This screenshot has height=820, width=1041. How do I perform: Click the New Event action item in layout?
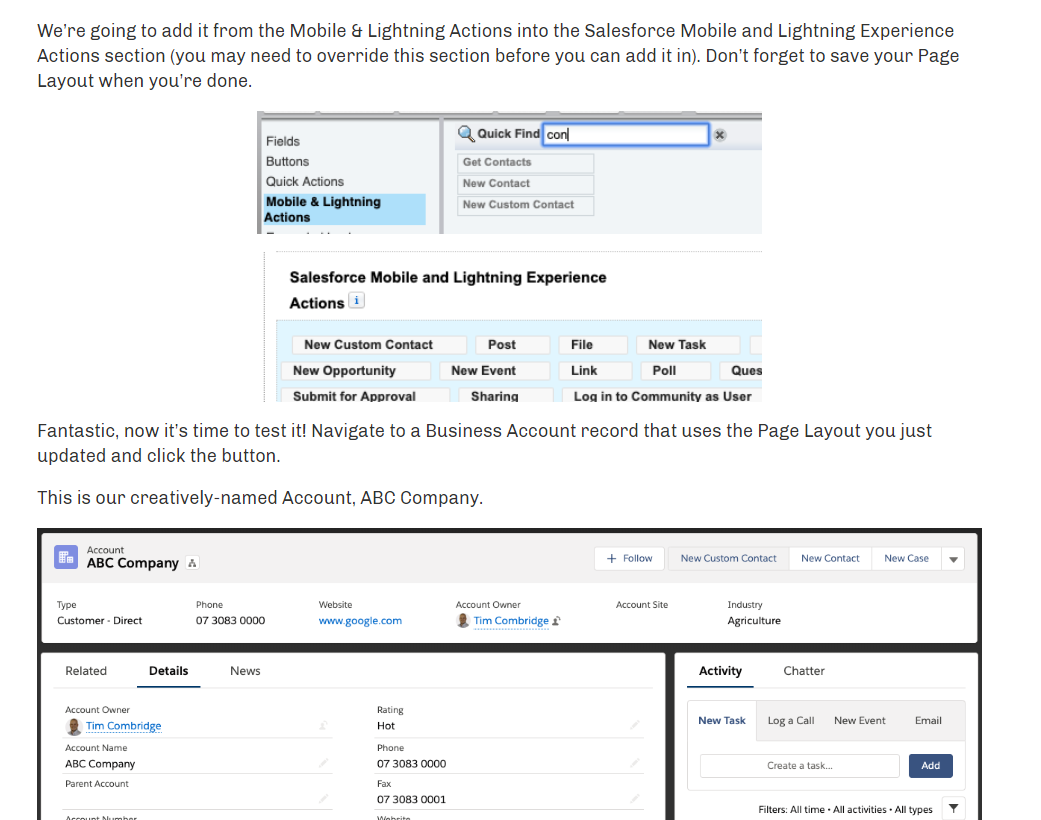coord(495,370)
